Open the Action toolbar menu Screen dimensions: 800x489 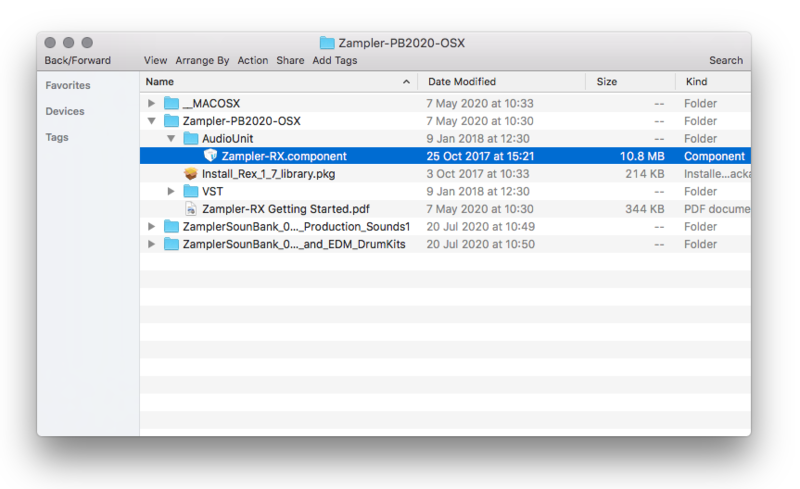click(253, 60)
